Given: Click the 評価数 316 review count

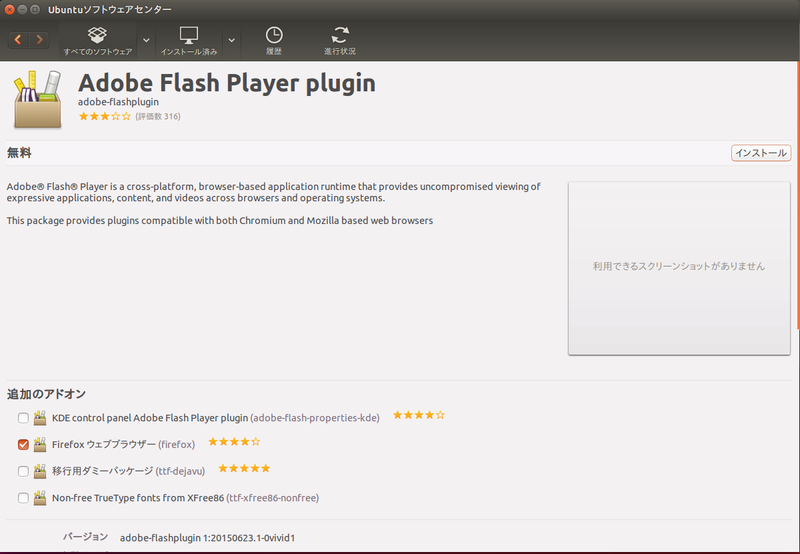Looking at the screenshot, I should (158, 116).
